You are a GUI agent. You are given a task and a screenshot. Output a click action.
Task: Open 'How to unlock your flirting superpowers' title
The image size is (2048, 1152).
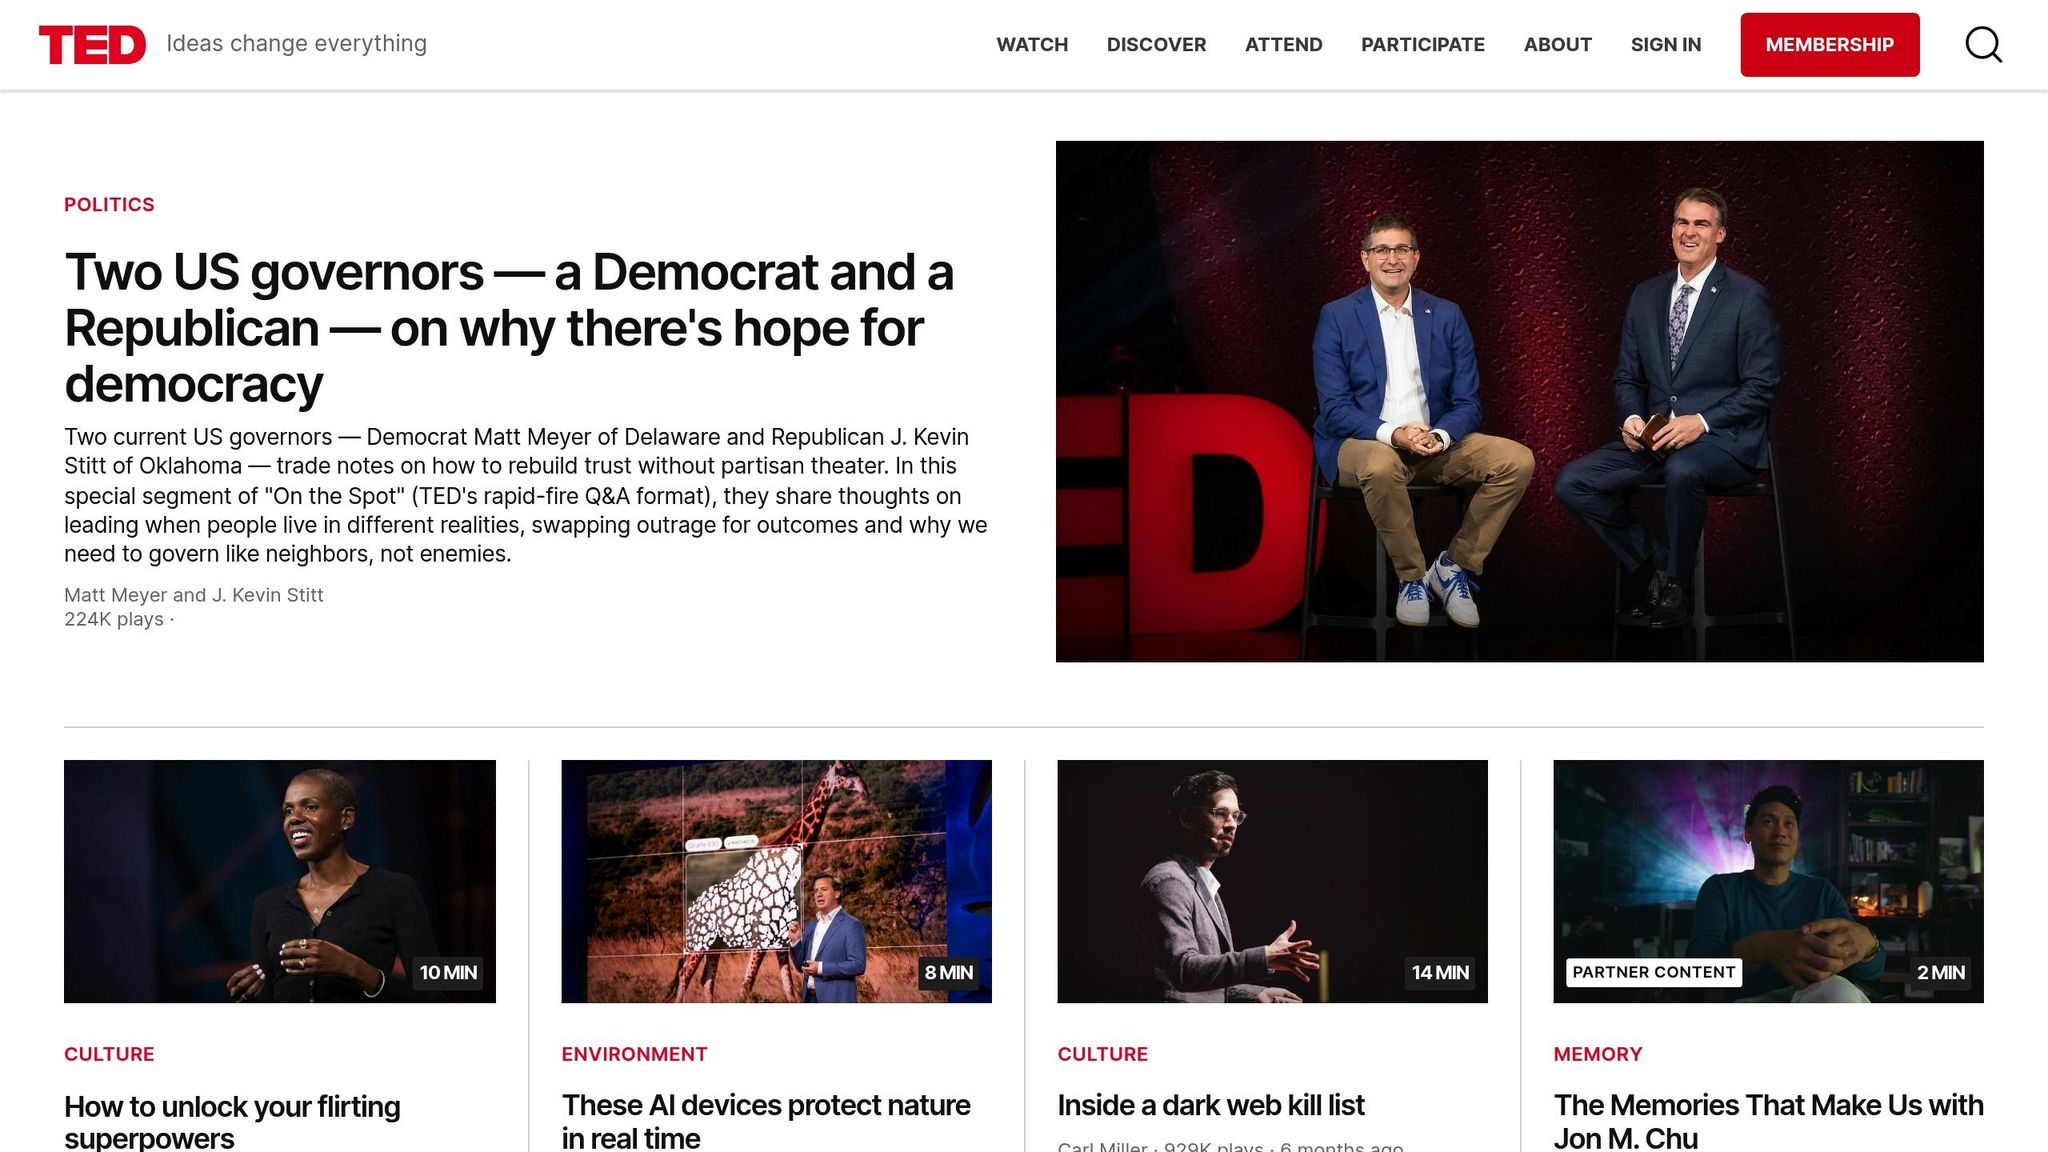click(232, 1121)
